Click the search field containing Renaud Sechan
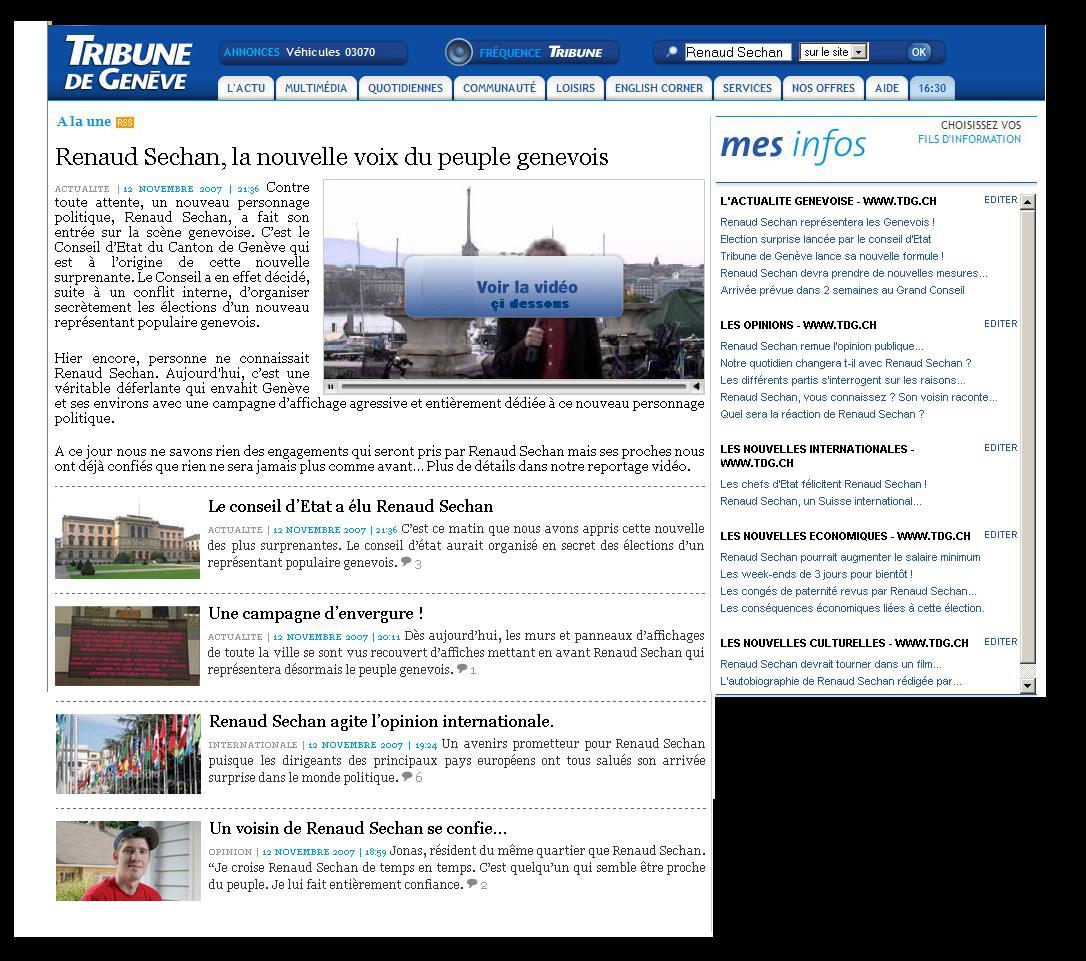 [x=737, y=52]
